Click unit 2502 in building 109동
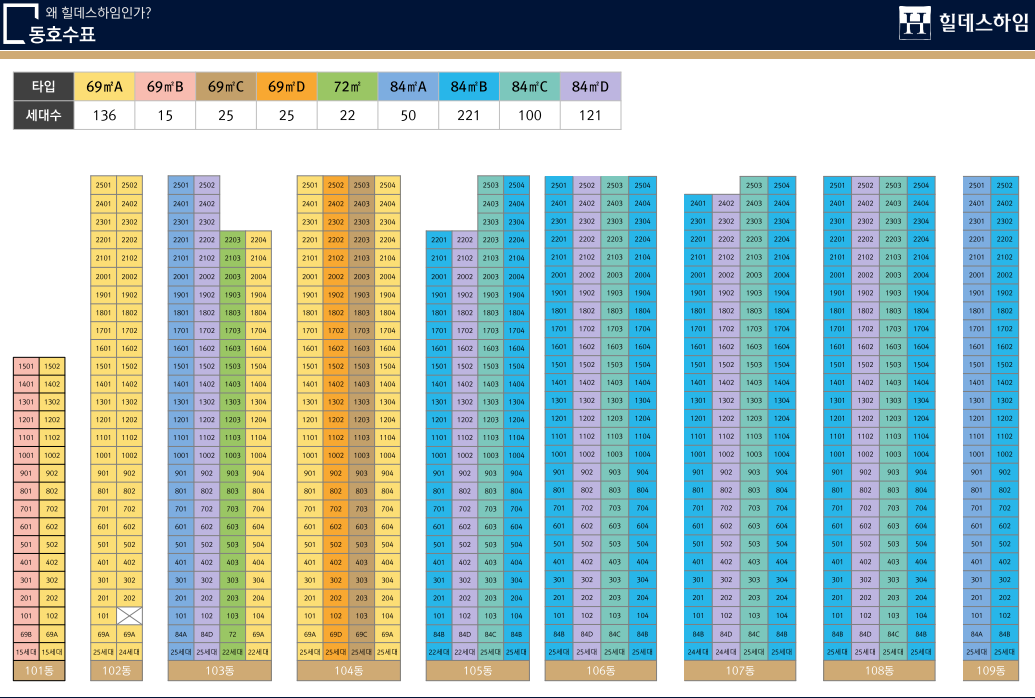 1005,186
